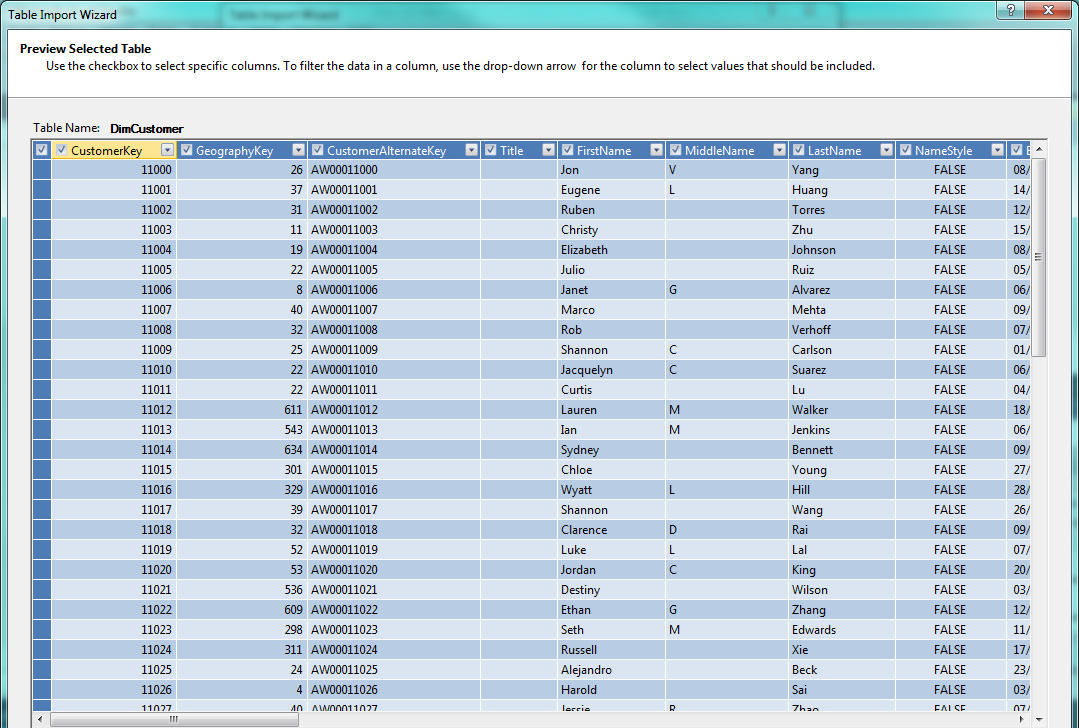Click the horizontal scrollbar left arrow
The width and height of the screenshot is (1079, 728).
pyautogui.click(x=40, y=719)
